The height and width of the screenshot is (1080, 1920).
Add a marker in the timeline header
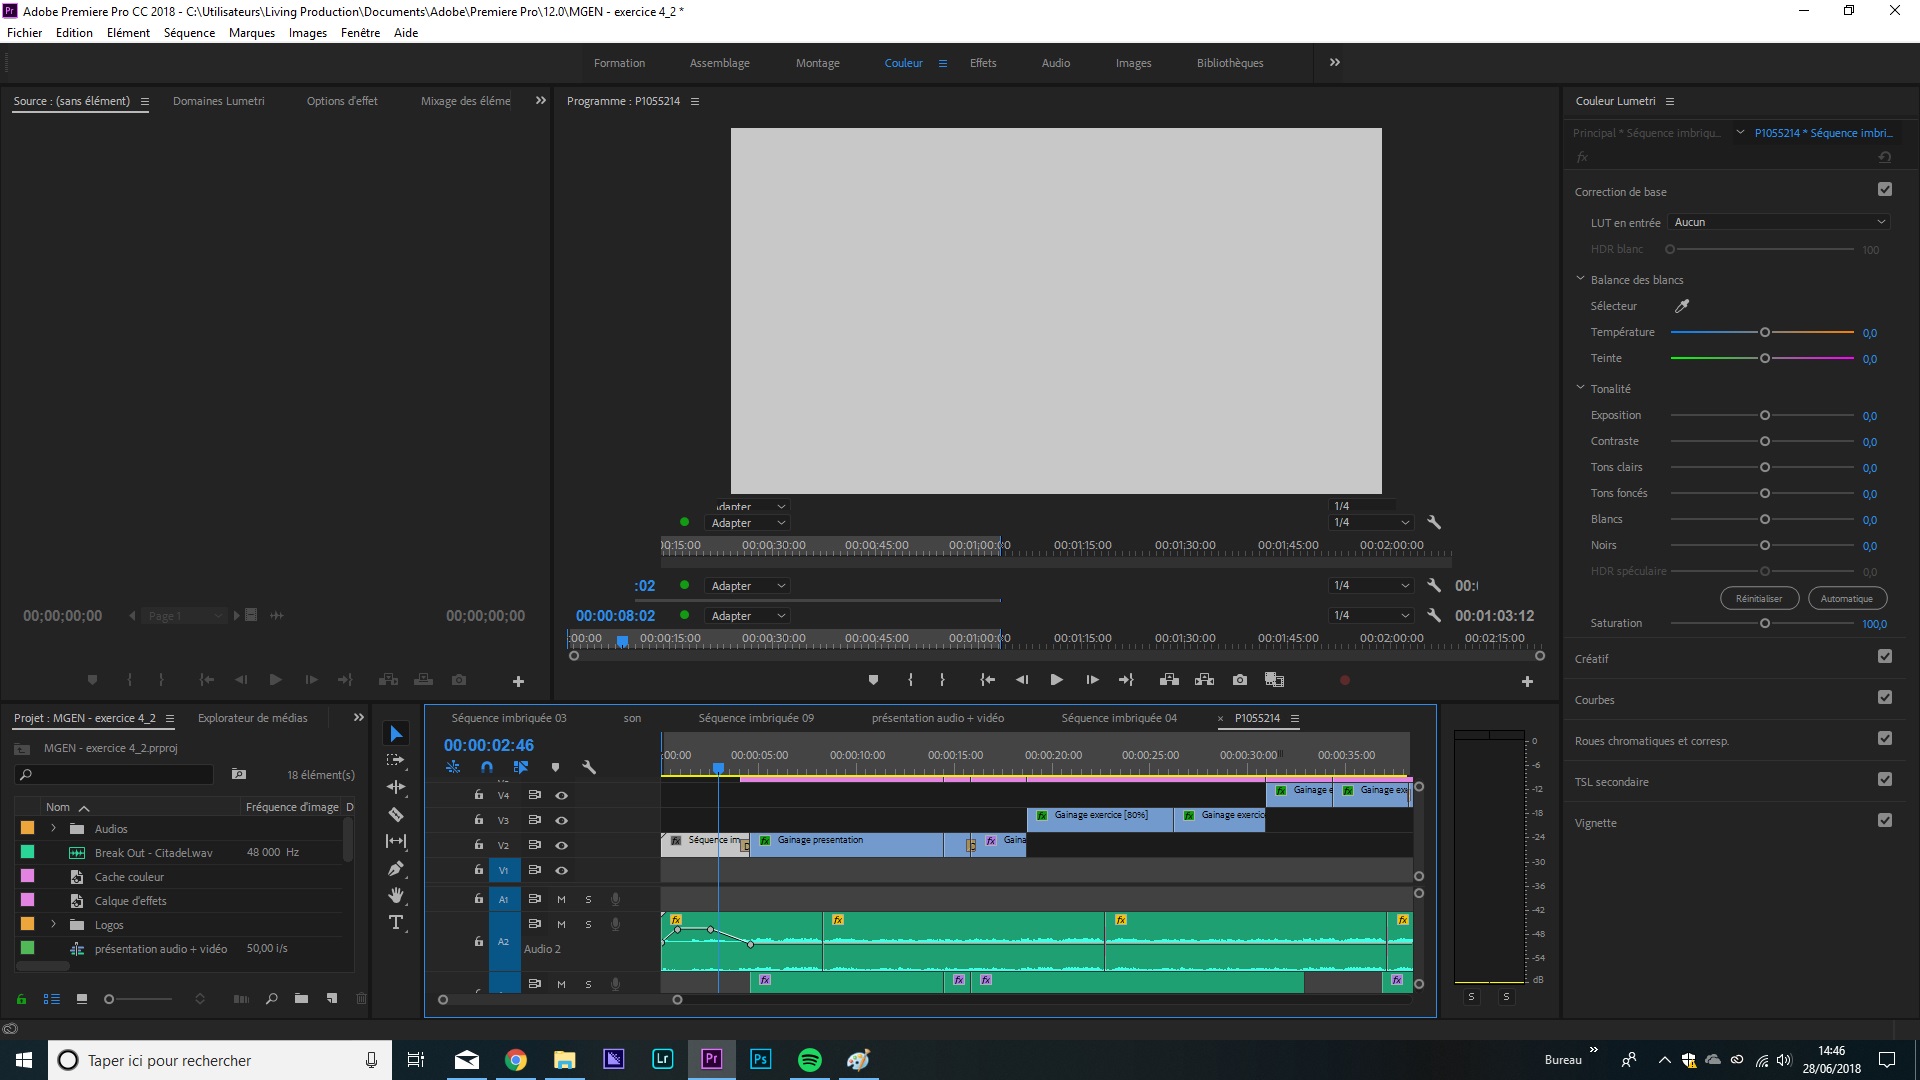[x=555, y=767]
